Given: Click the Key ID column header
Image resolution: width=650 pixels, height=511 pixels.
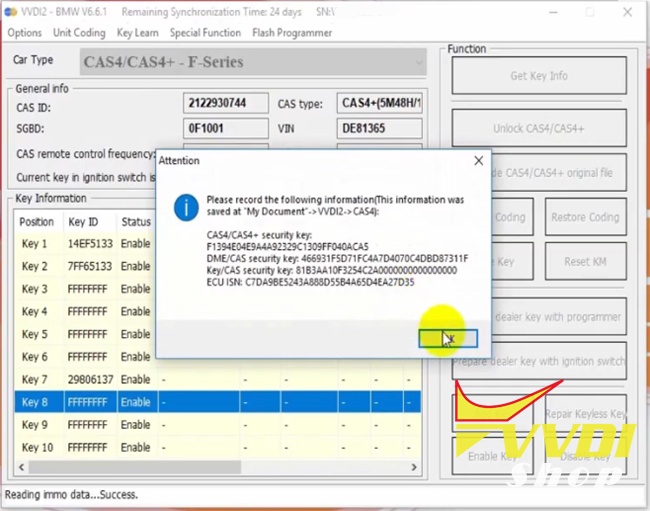Looking at the screenshot, I should (x=90, y=222).
